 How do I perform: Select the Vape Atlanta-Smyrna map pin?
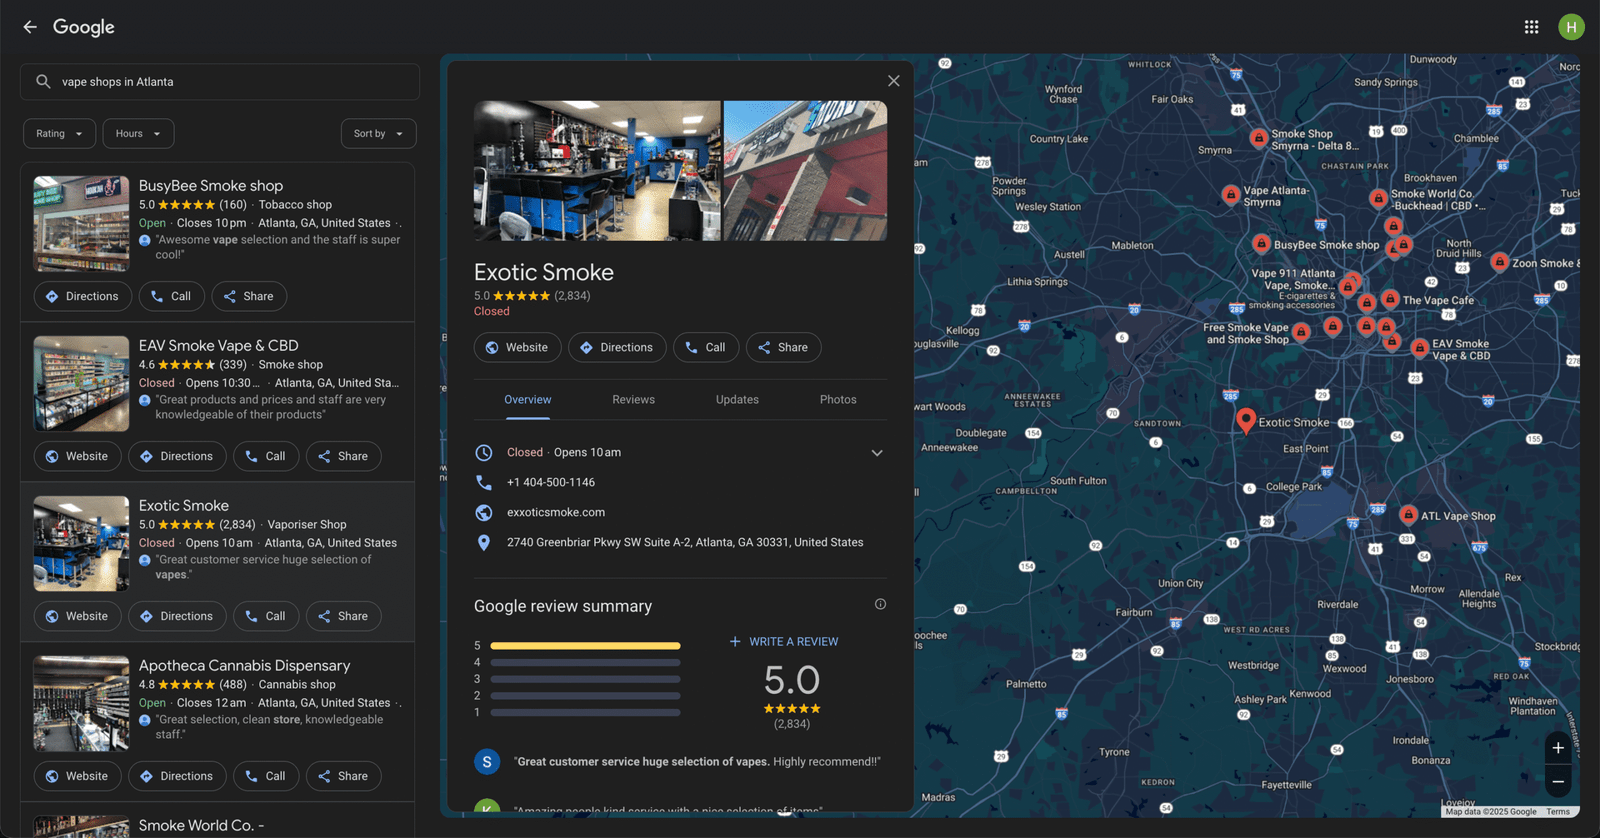coord(1231,194)
